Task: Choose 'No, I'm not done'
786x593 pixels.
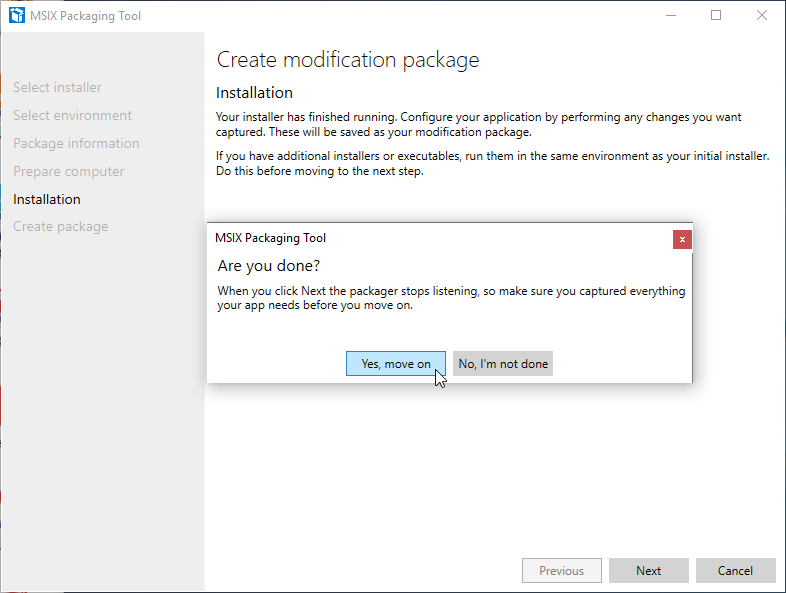Action: (x=503, y=364)
